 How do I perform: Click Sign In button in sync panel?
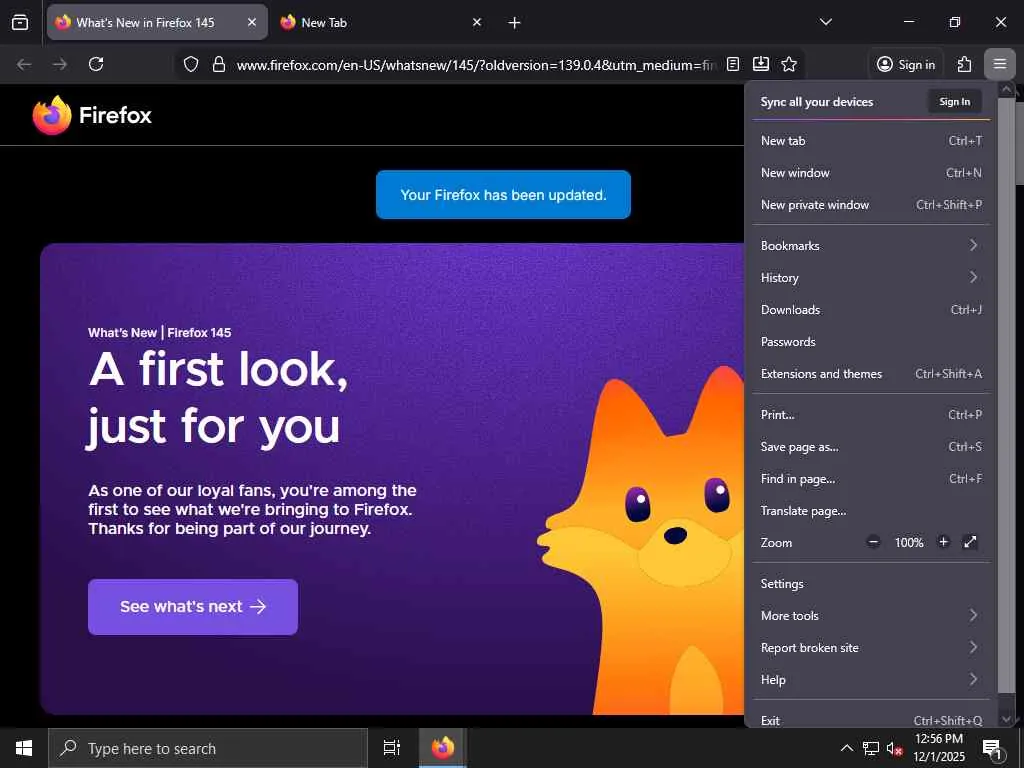pyautogui.click(x=954, y=101)
